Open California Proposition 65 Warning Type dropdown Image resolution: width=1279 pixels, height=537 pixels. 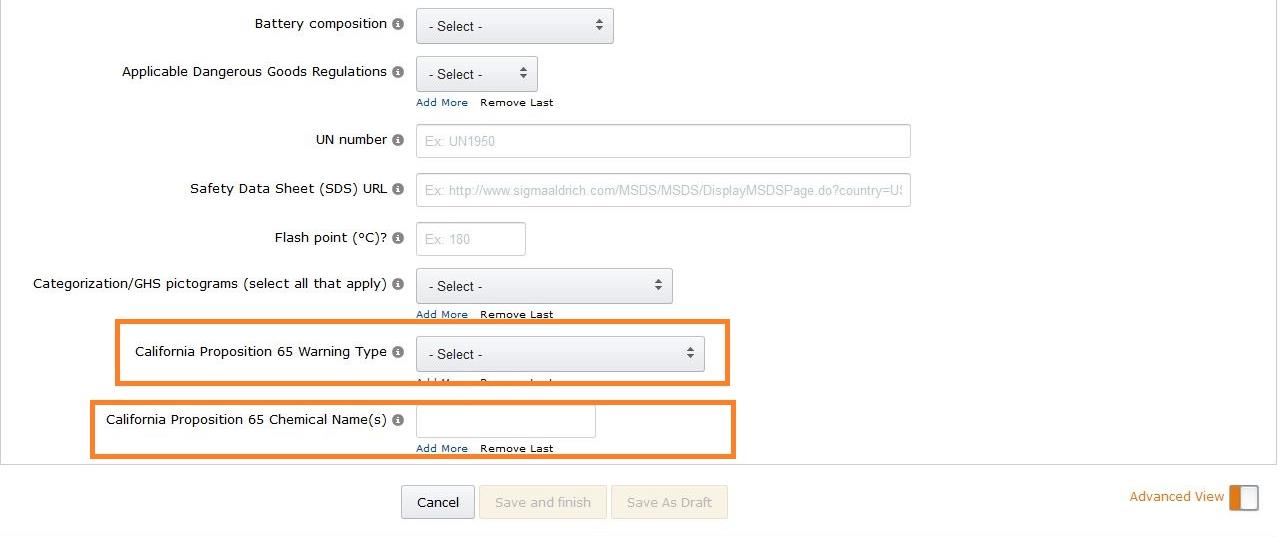(560, 354)
